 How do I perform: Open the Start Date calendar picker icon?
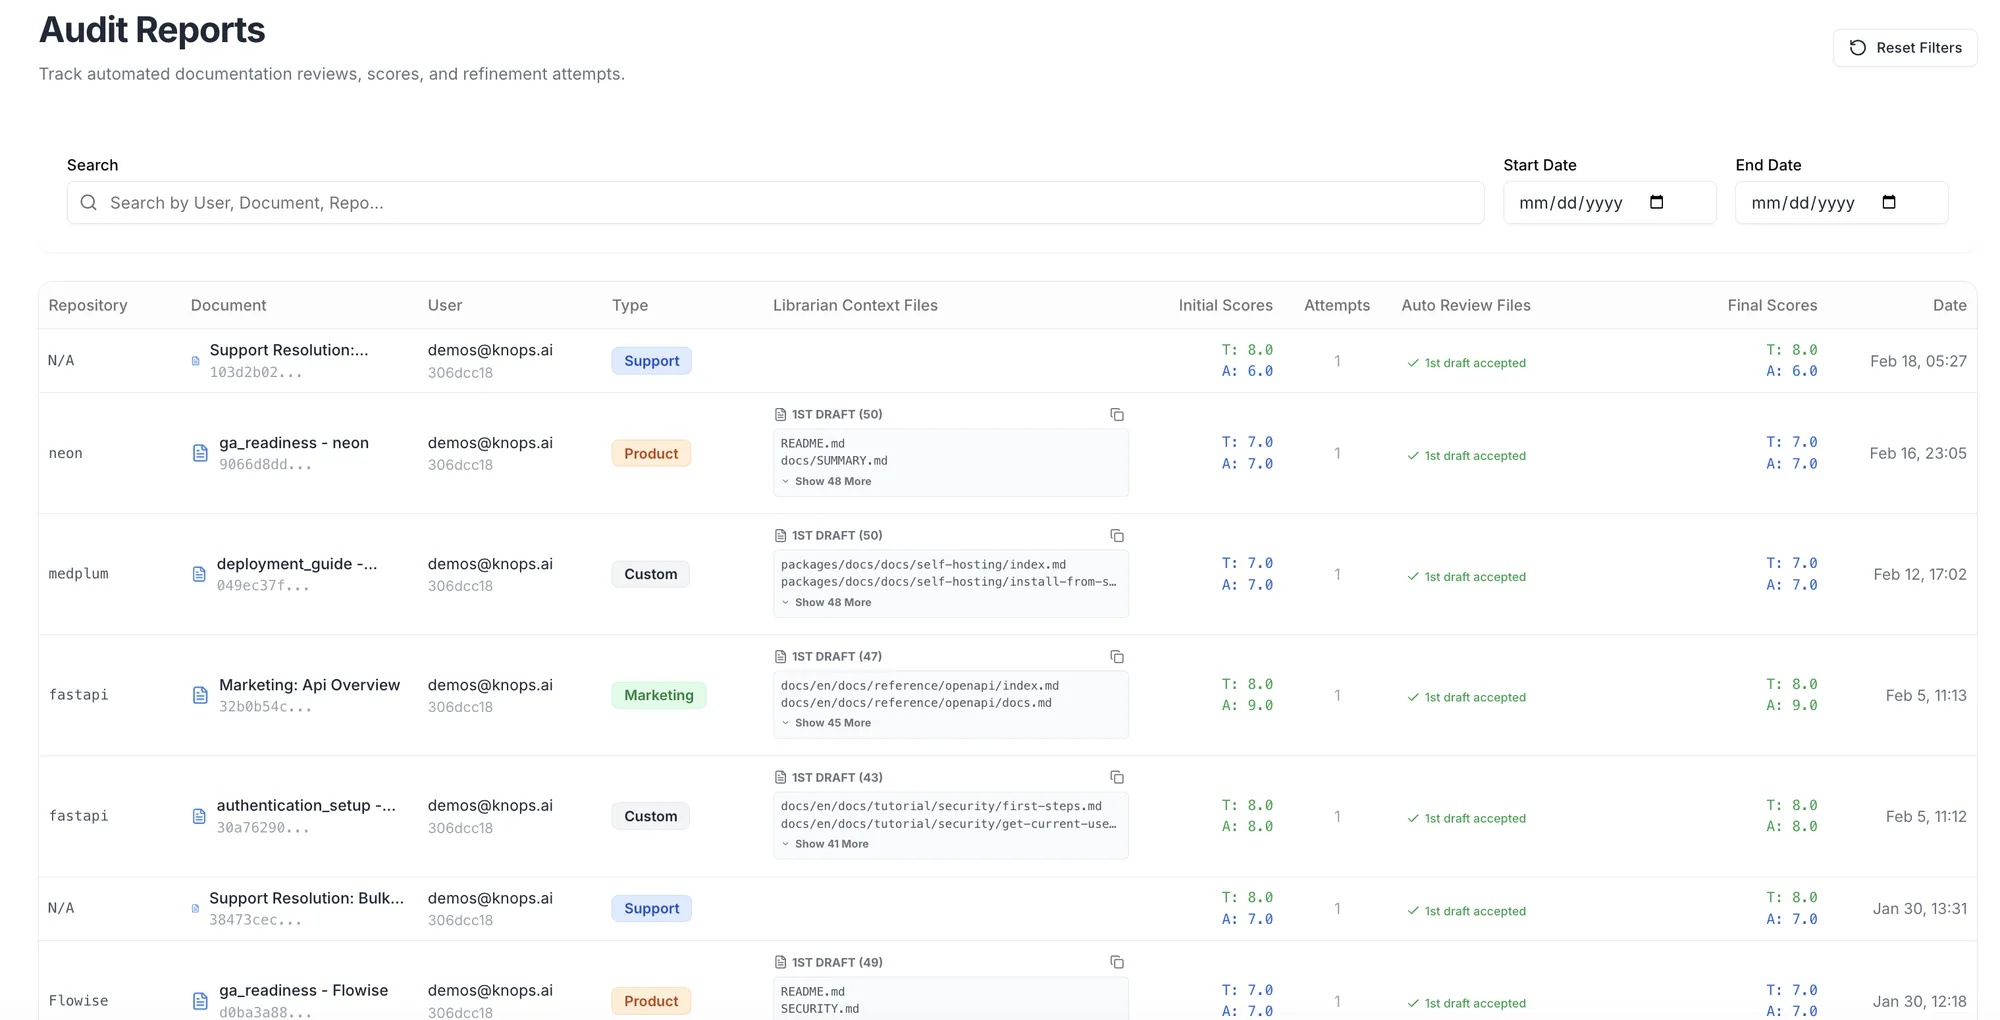(x=1656, y=202)
